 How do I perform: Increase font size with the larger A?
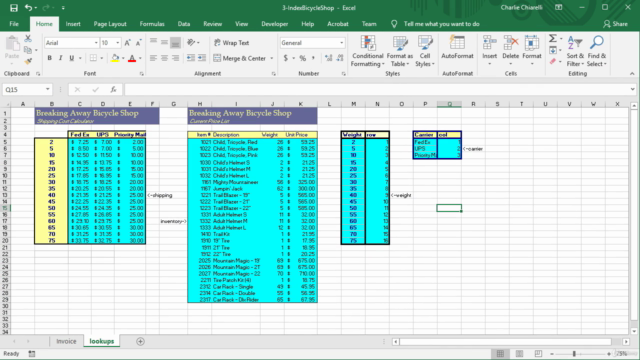point(127,43)
